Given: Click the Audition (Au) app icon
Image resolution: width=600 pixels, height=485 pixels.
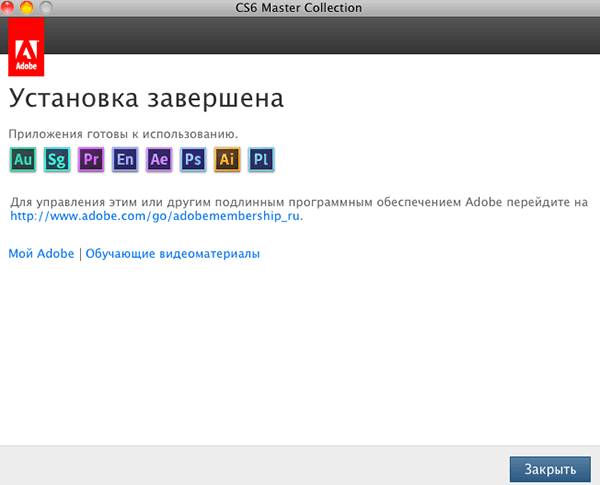Looking at the screenshot, I should 23,159.
